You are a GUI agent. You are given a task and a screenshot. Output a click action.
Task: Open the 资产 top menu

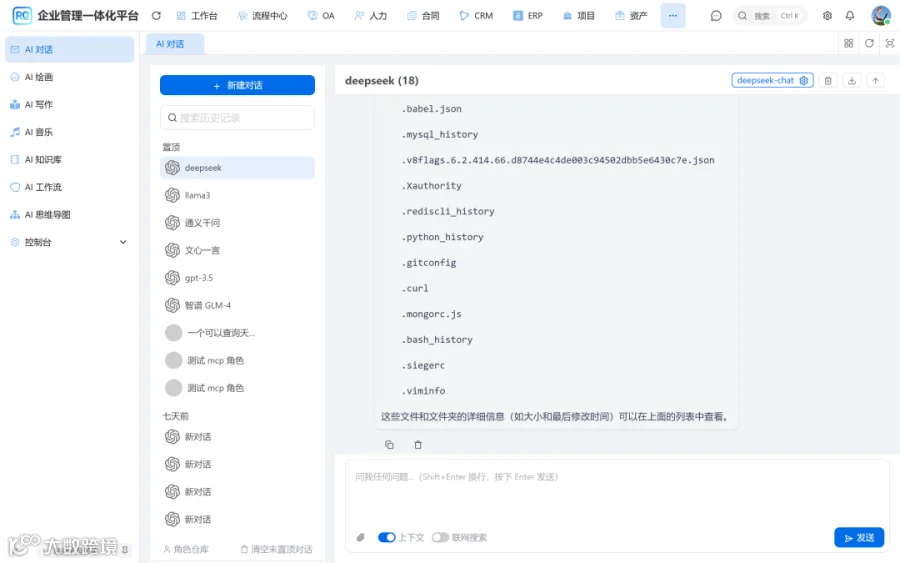631,16
